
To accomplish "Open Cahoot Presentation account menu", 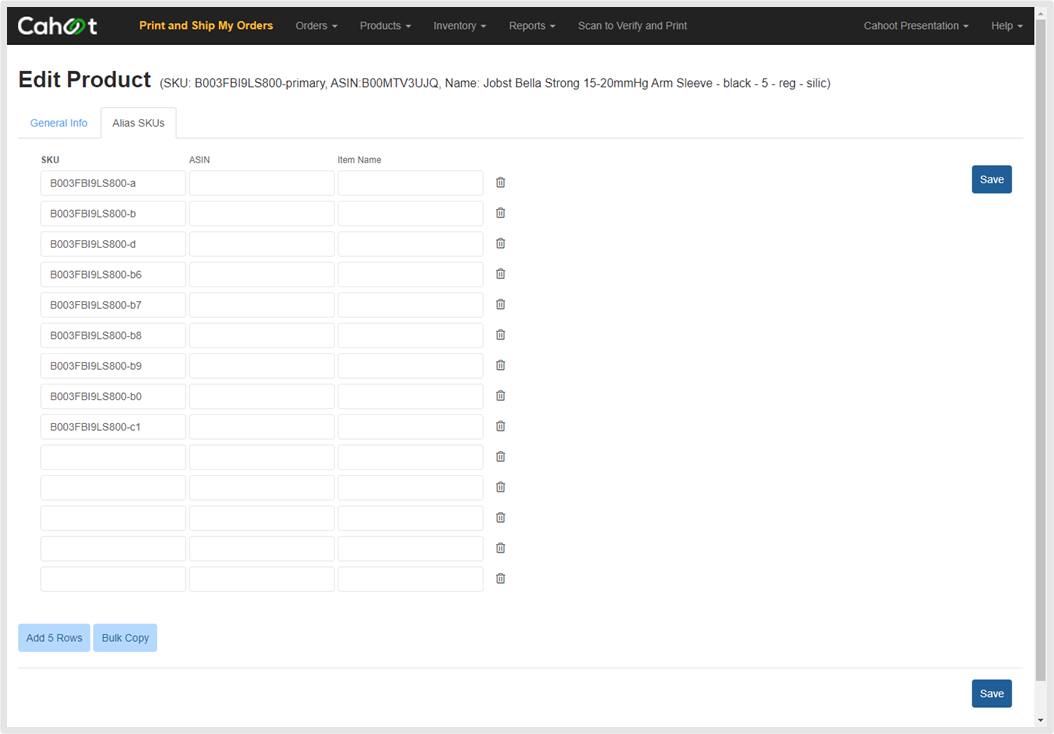I will pyautogui.click(x=916, y=26).
